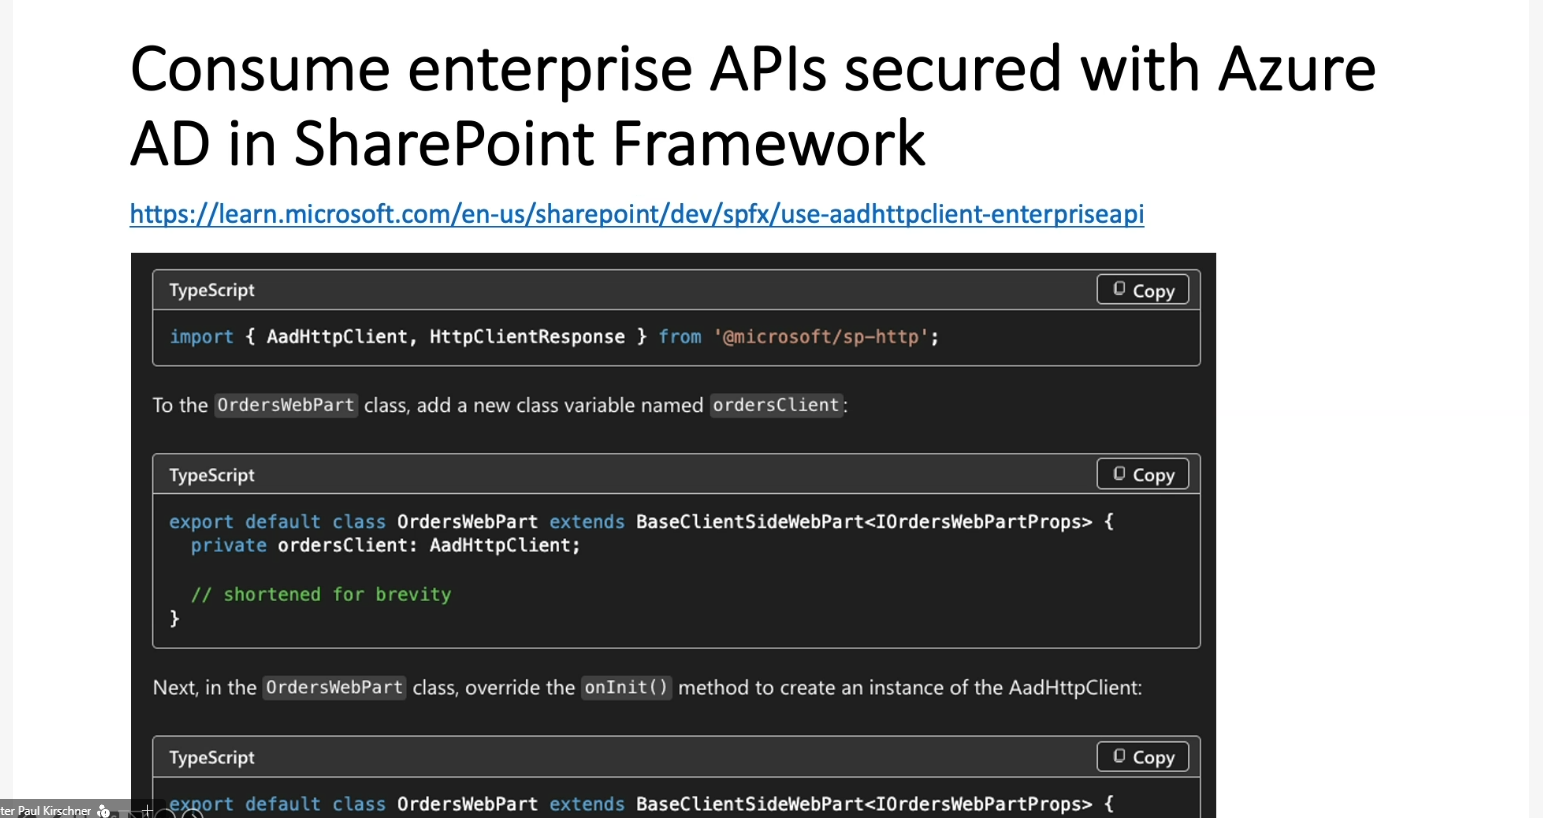Screen dimensions: 1543x818
Task: Click the TypeScript label of the second code block
Action: pyautogui.click(x=212, y=475)
